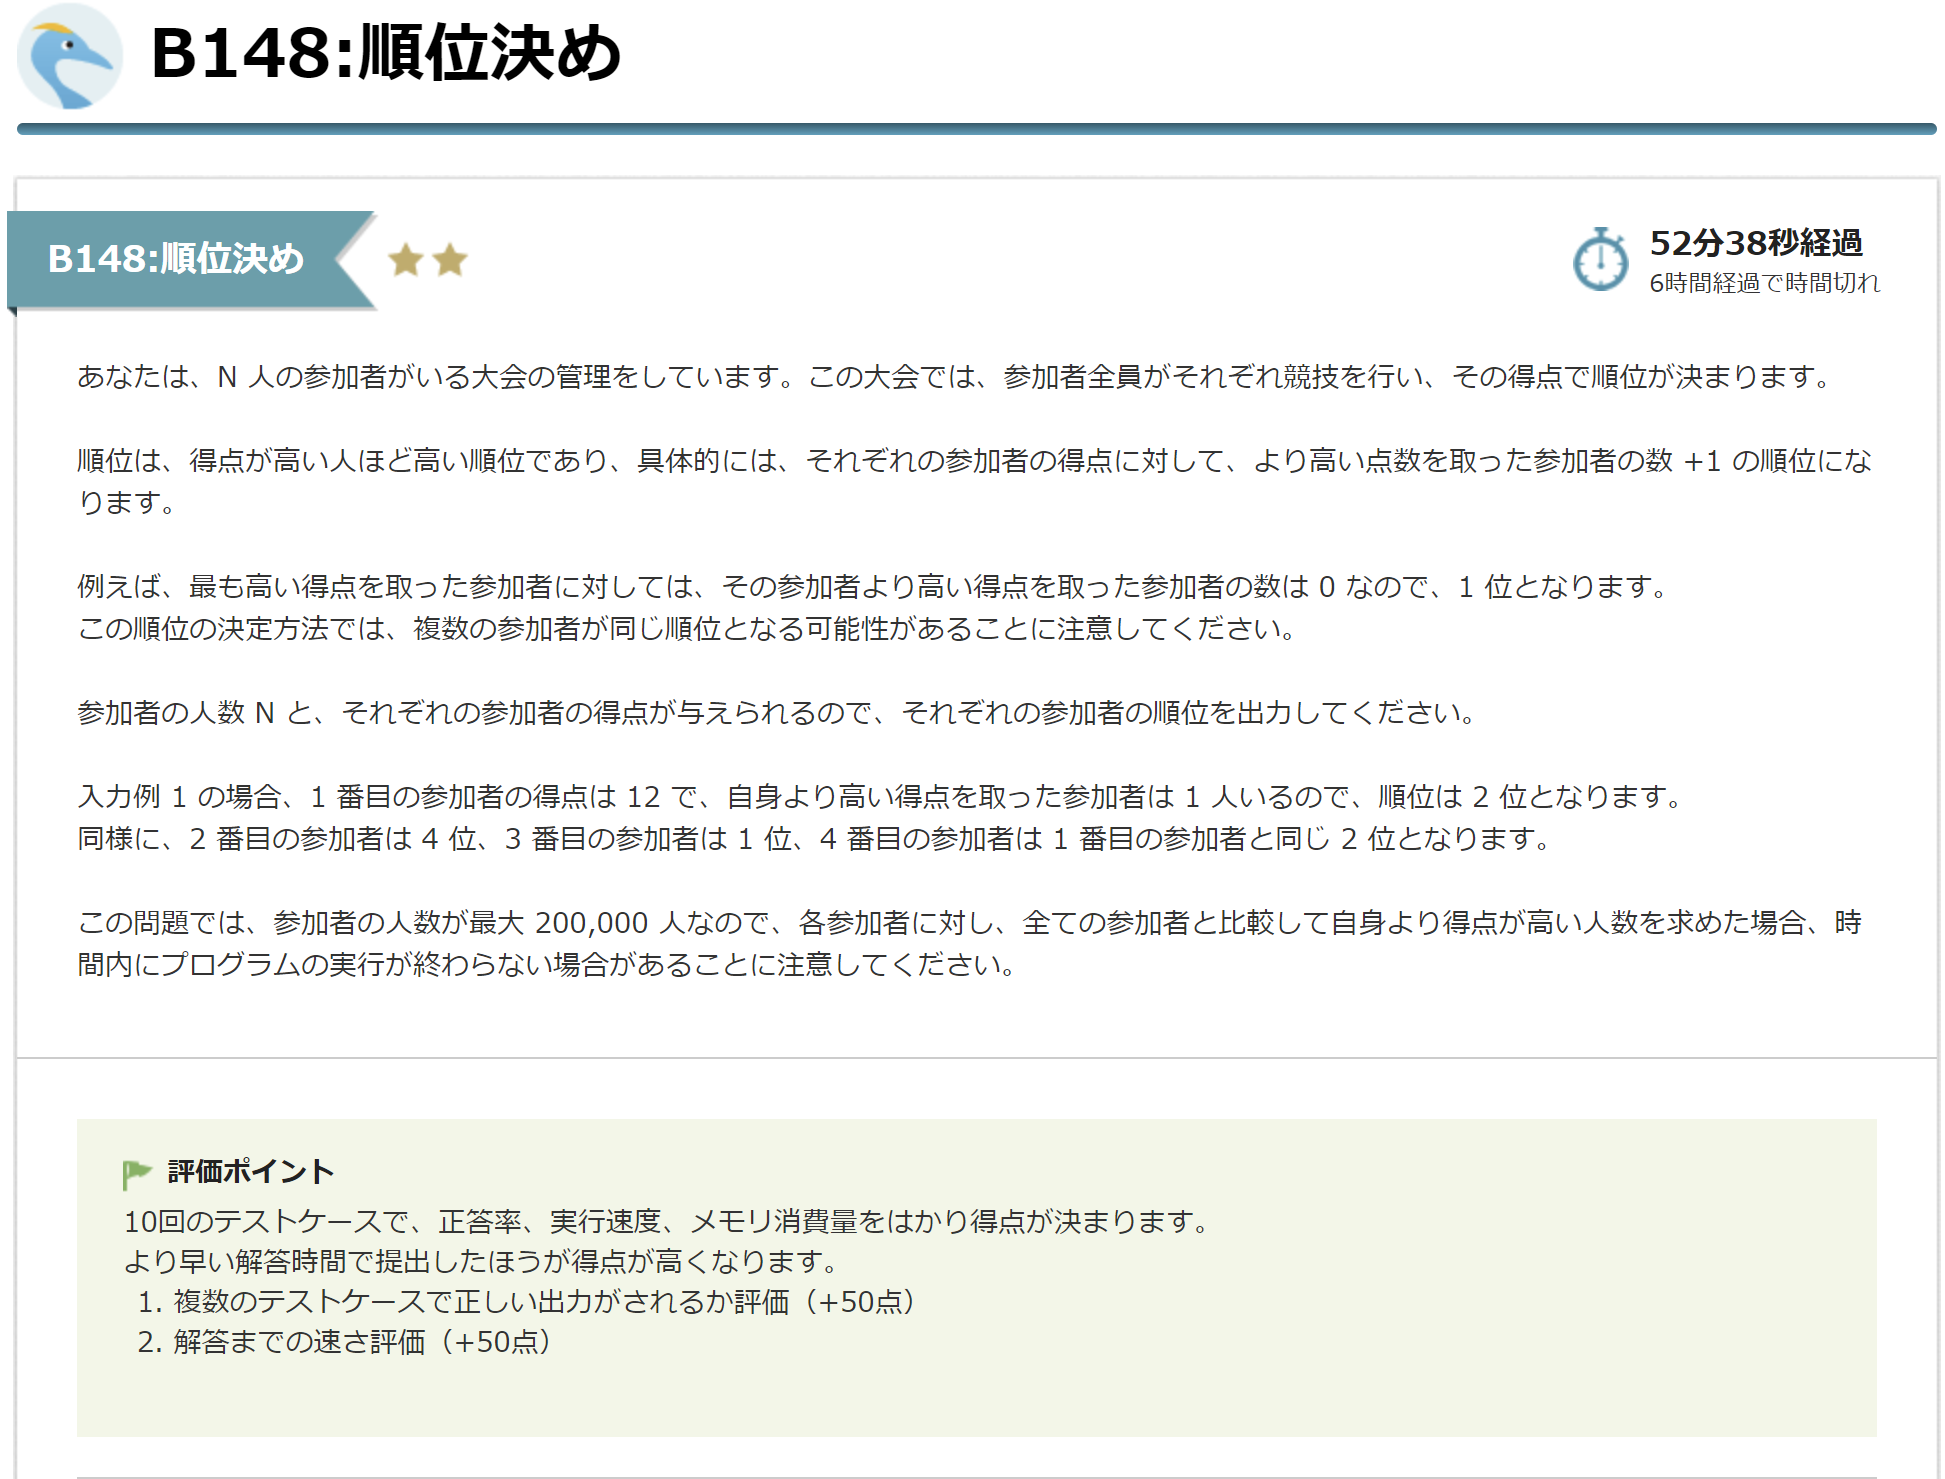Click the blue bird logo icon
Image resolution: width=1945 pixels, height=1479 pixels.
(x=69, y=56)
